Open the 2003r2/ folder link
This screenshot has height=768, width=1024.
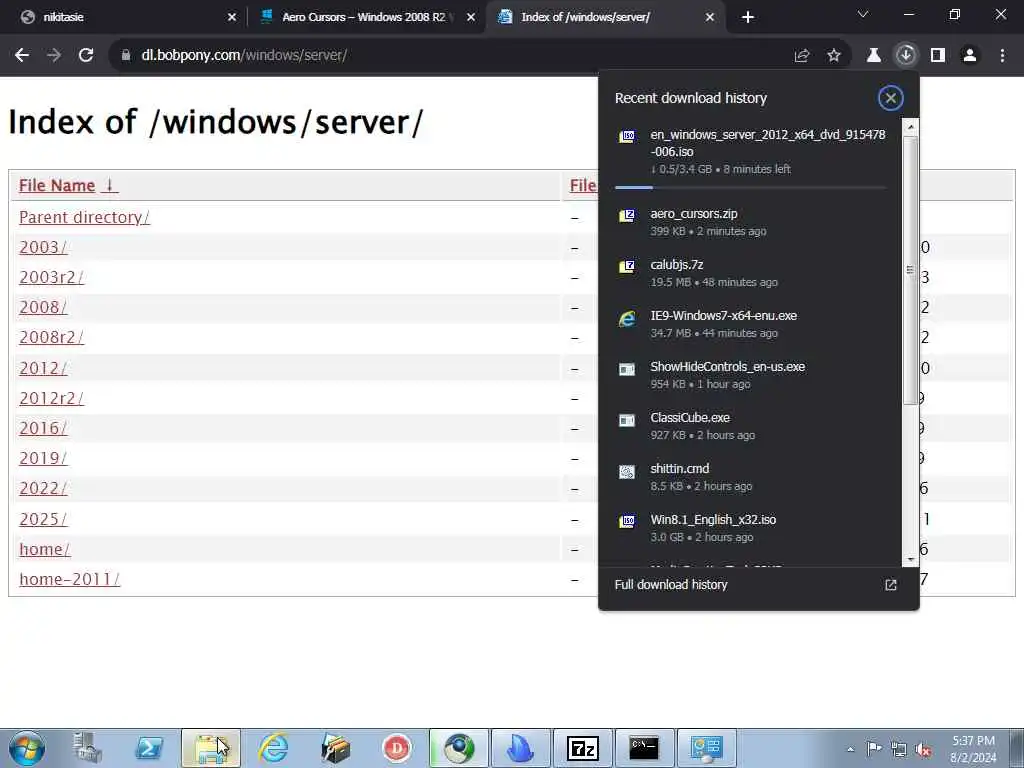(52, 278)
